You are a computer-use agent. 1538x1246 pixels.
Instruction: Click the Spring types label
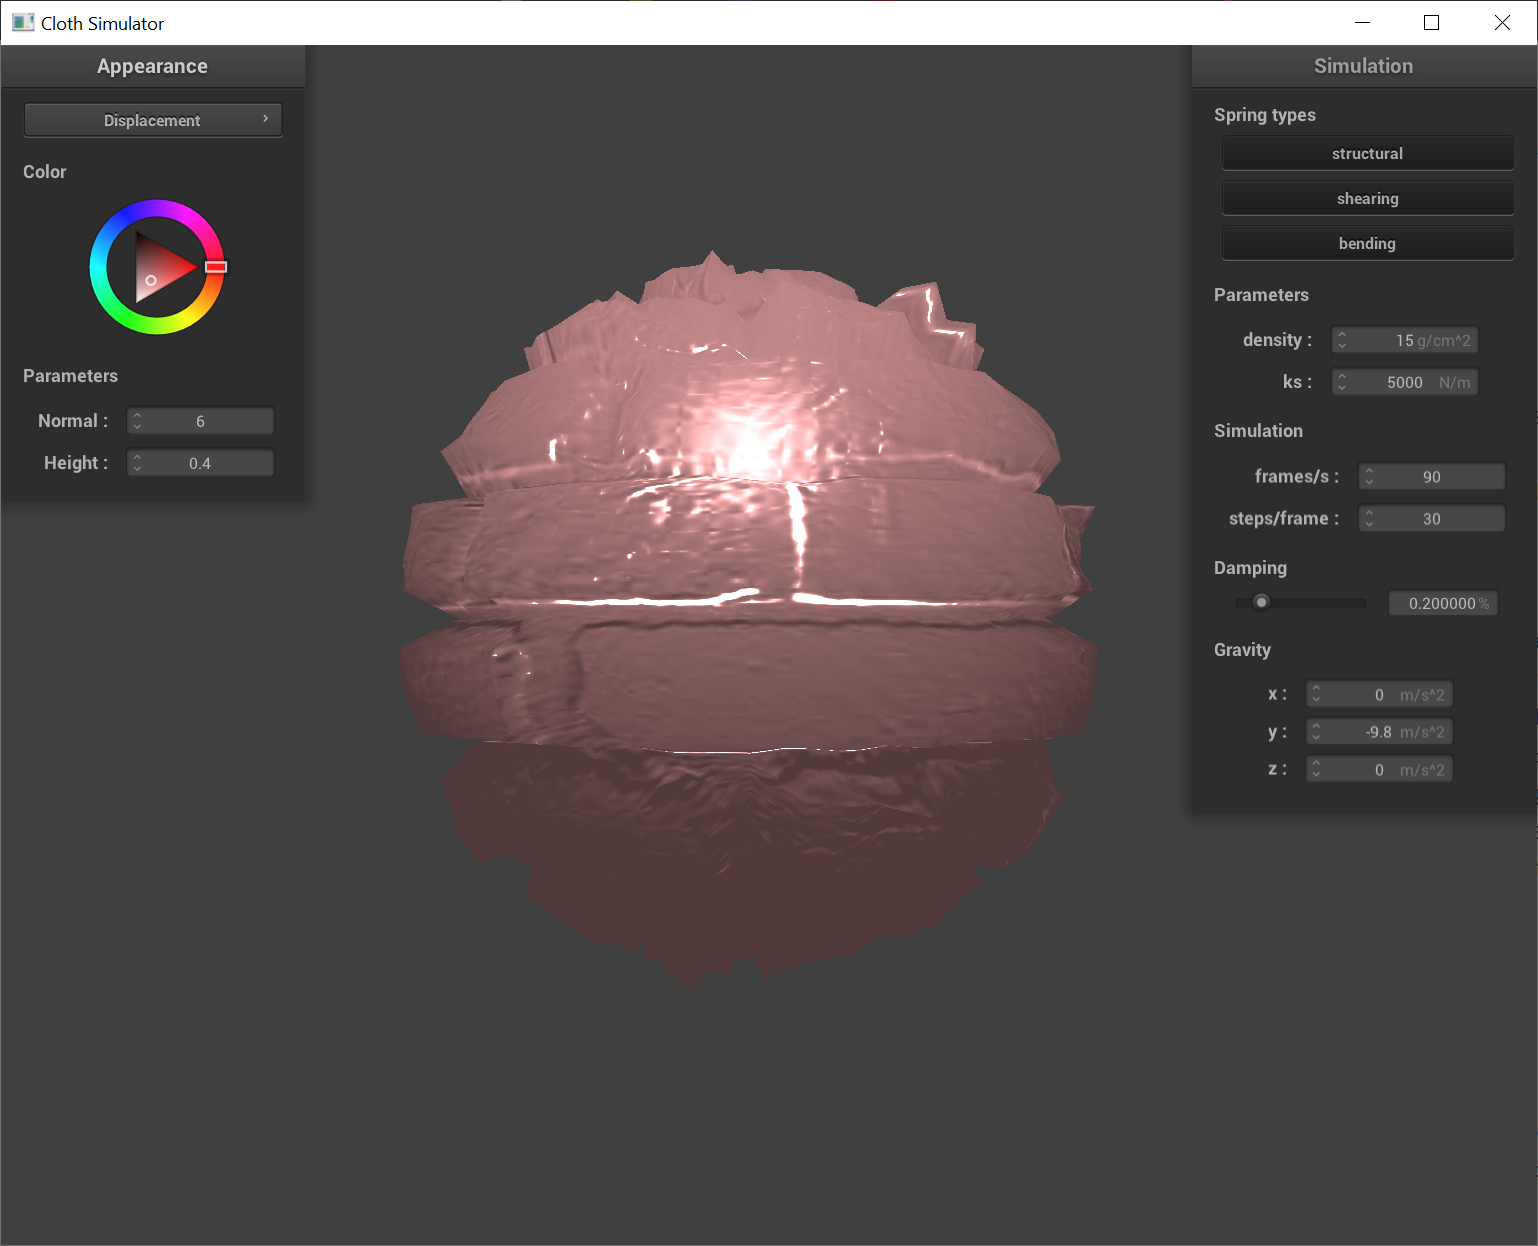(1265, 115)
